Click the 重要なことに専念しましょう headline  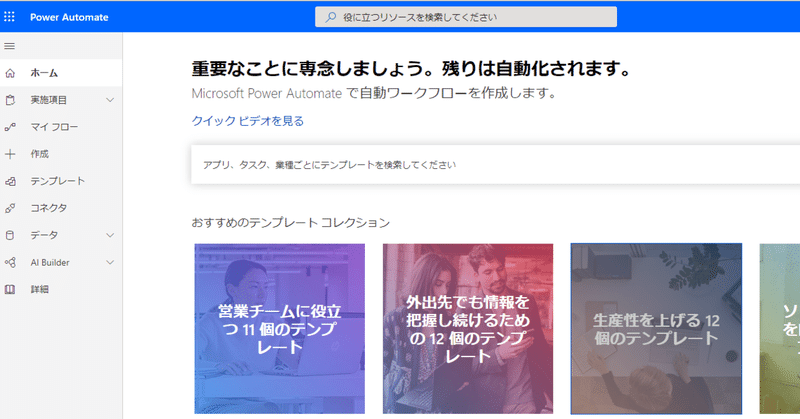(412, 68)
